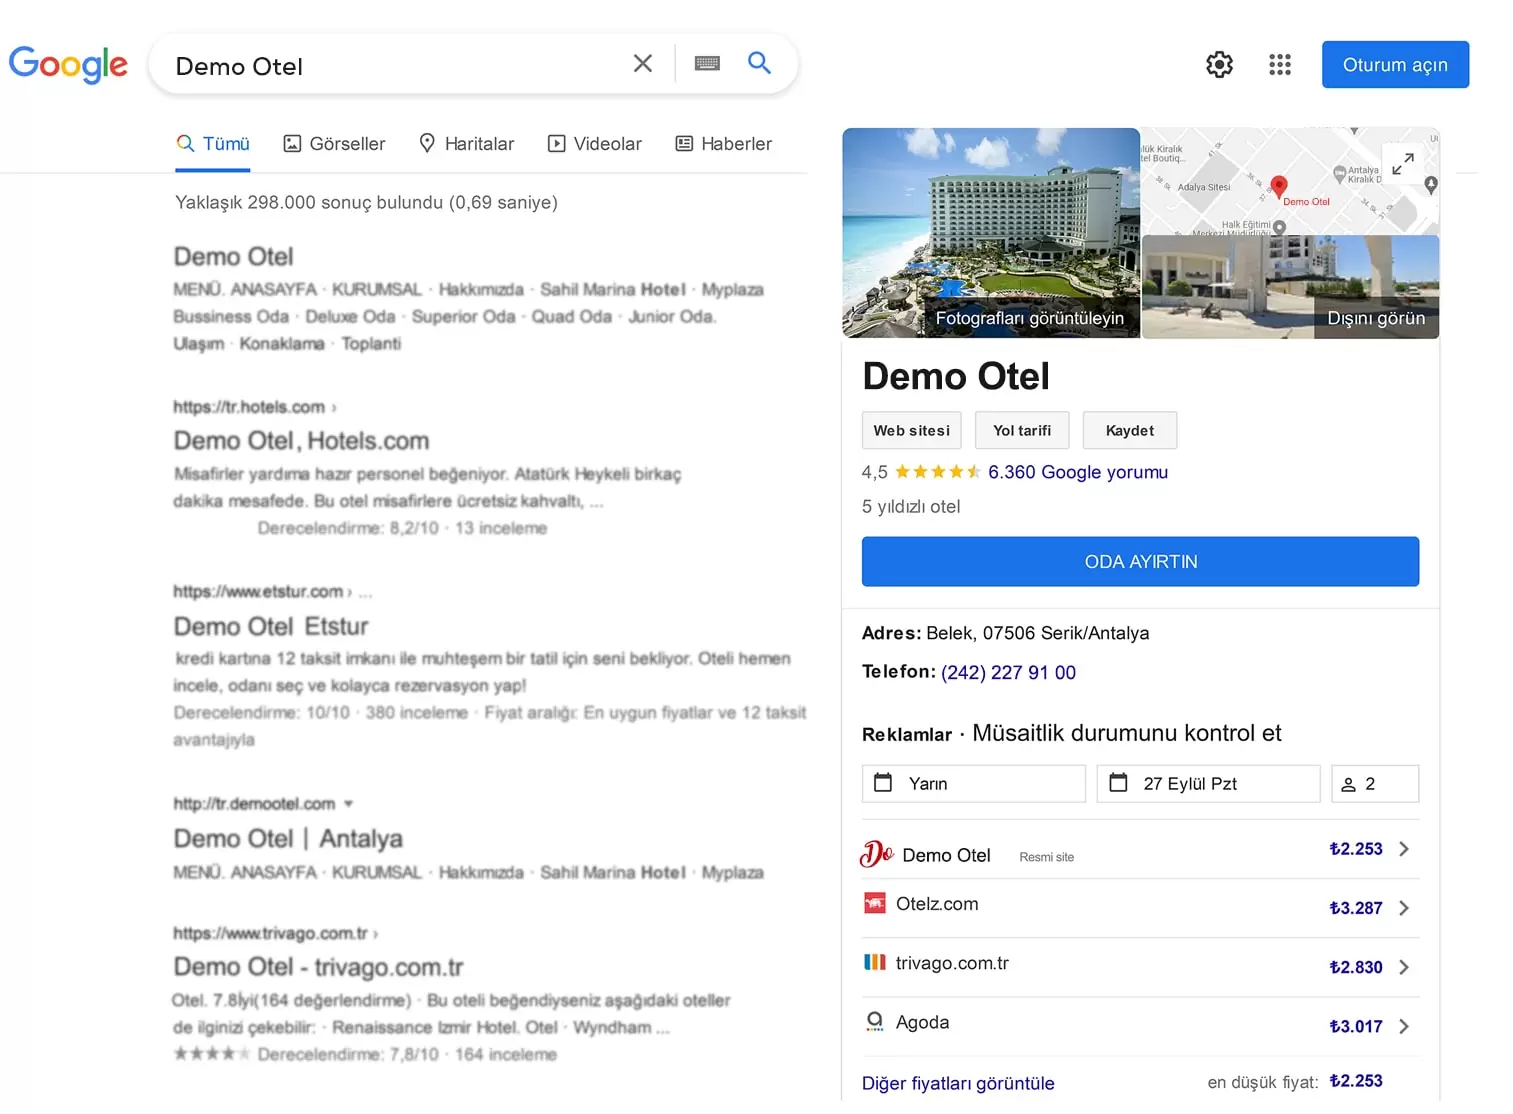
Task: Click the Fotoğrafları görüntüleyin hotel photo
Action: pos(991,233)
